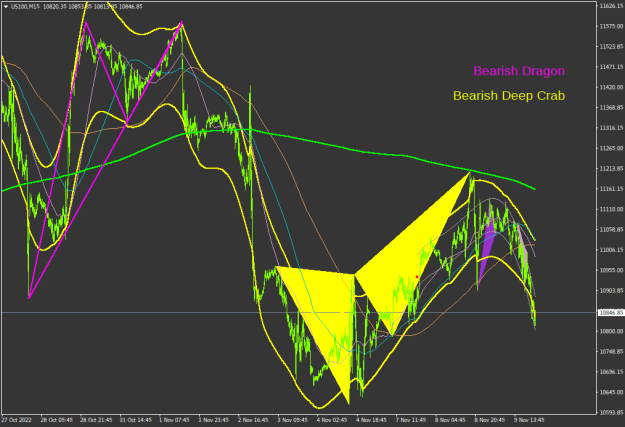The width and height of the screenshot is (625, 427).
Task: Click the 8 Nov 04:45 time label
Action: [450, 420]
